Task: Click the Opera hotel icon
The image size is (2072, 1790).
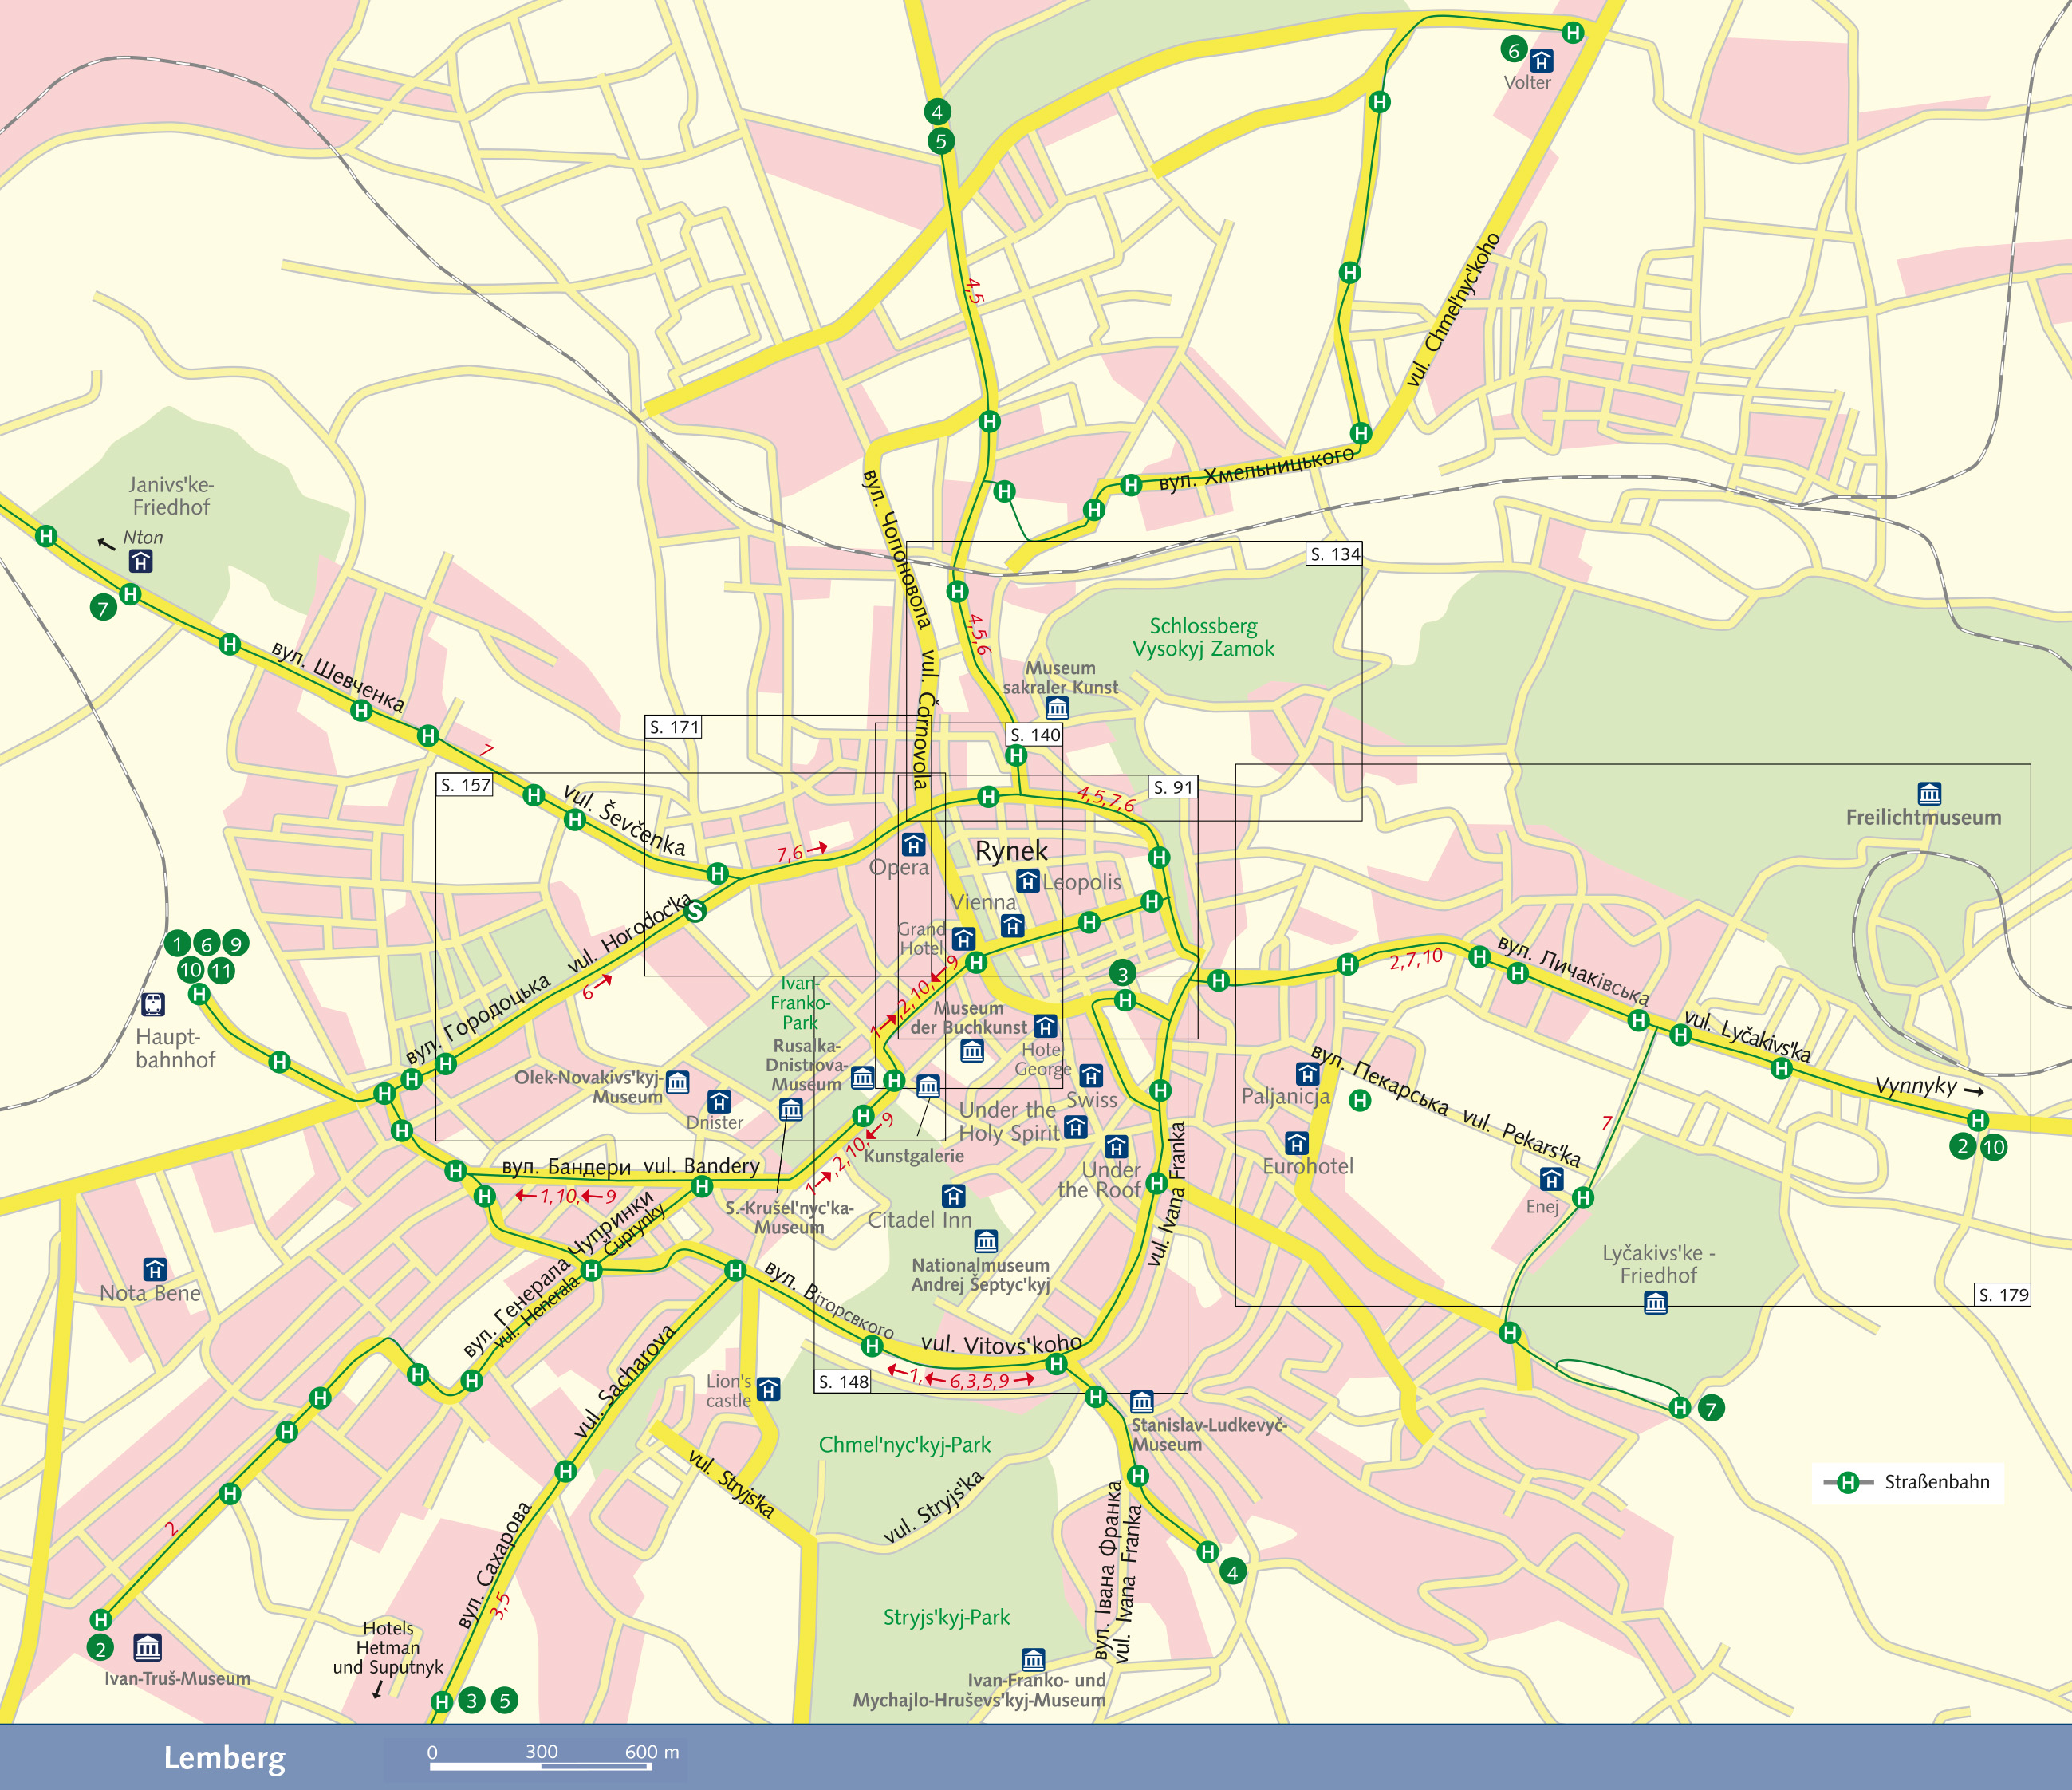Action: [x=913, y=844]
